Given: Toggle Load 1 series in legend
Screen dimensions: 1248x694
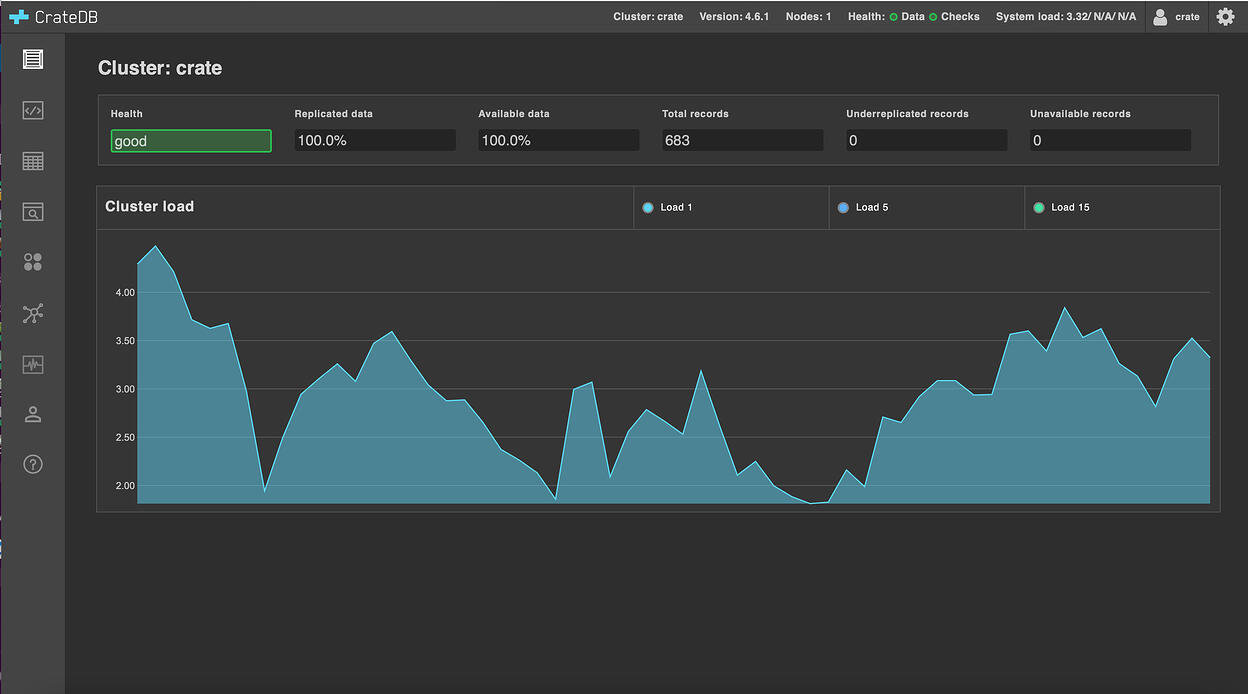Looking at the screenshot, I should (x=668, y=207).
